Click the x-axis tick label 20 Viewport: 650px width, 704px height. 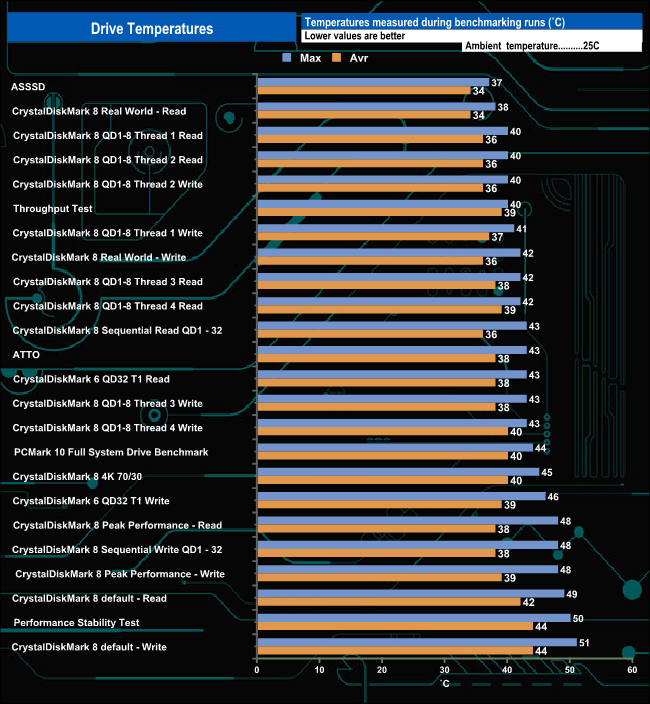382,670
